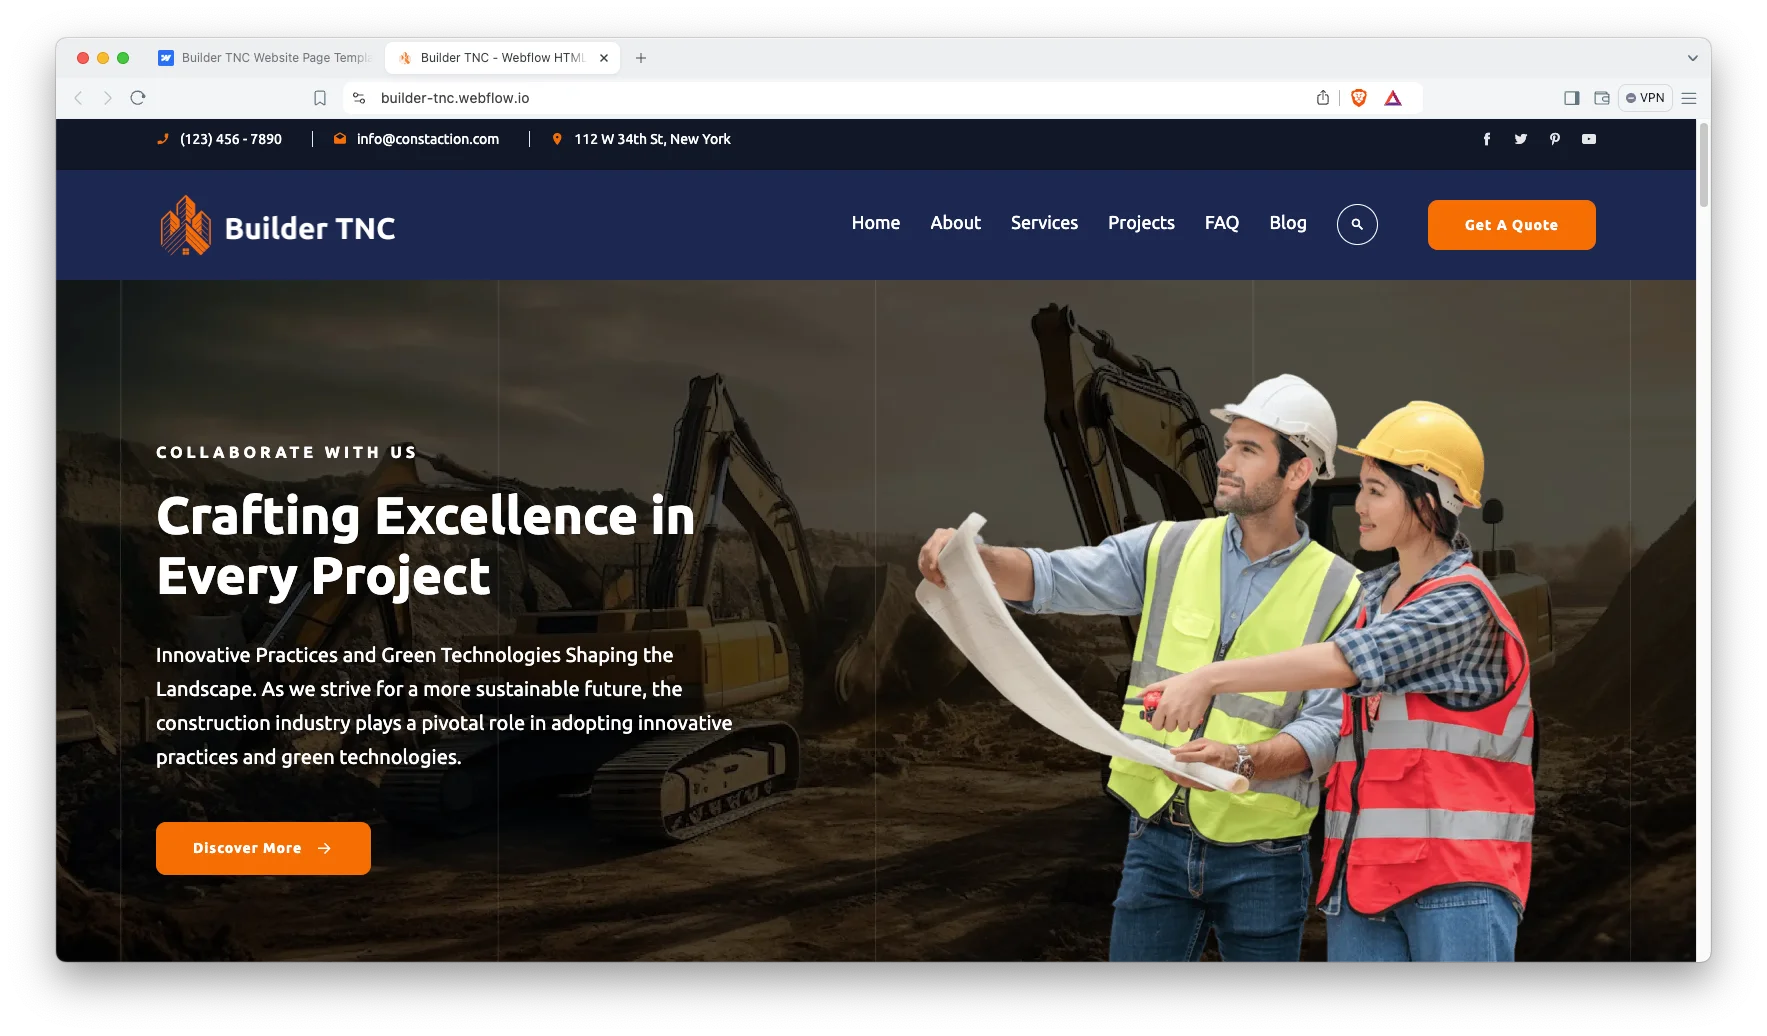Bookmark this page using the bookmark icon

click(320, 98)
